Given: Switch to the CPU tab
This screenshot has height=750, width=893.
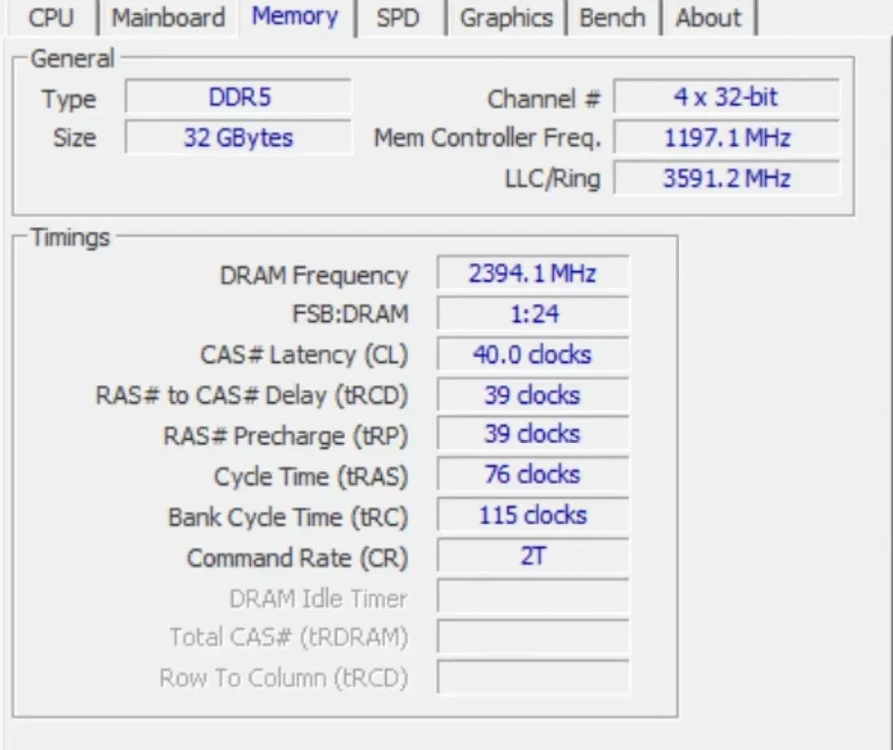Looking at the screenshot, I should tap(51, 18).
